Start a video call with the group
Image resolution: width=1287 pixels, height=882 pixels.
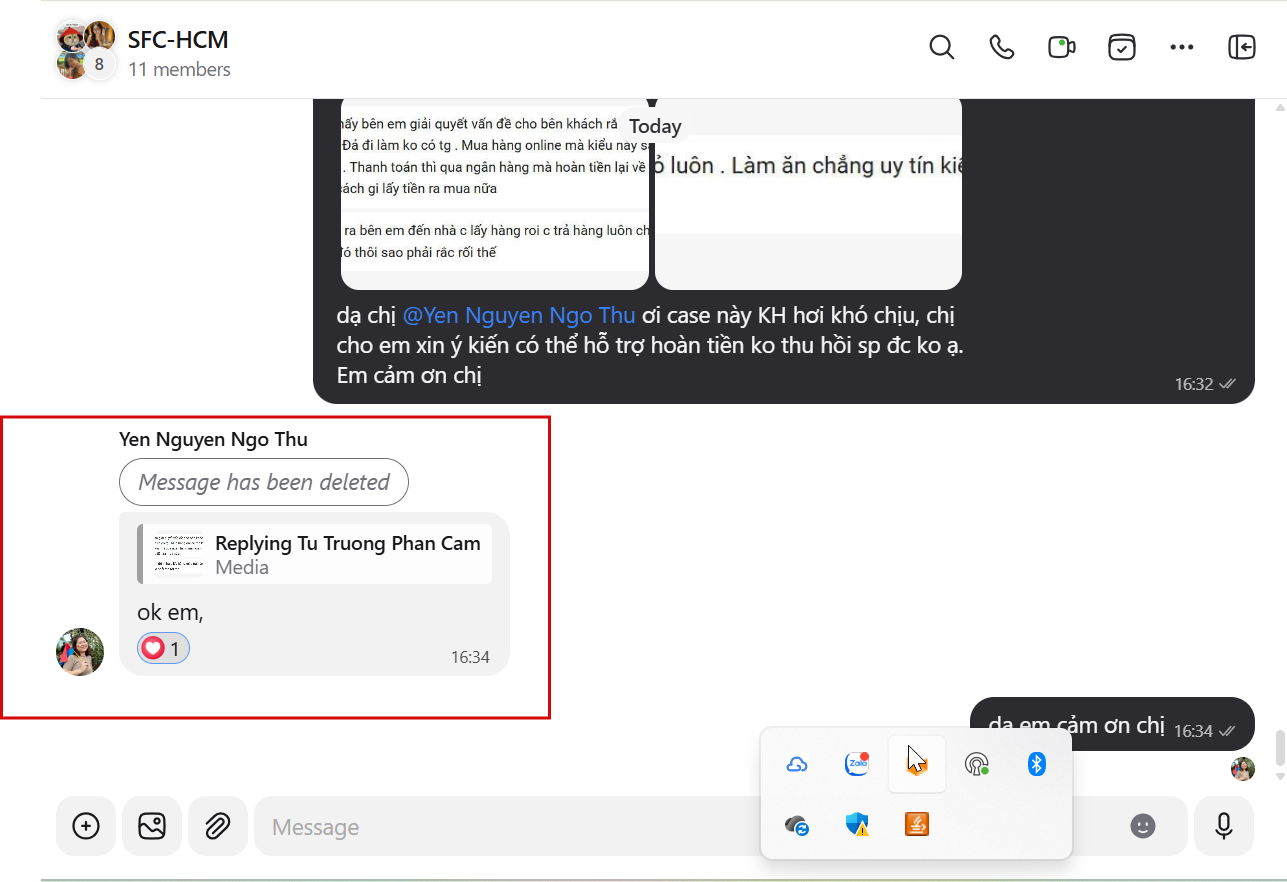coord(1061,47)
